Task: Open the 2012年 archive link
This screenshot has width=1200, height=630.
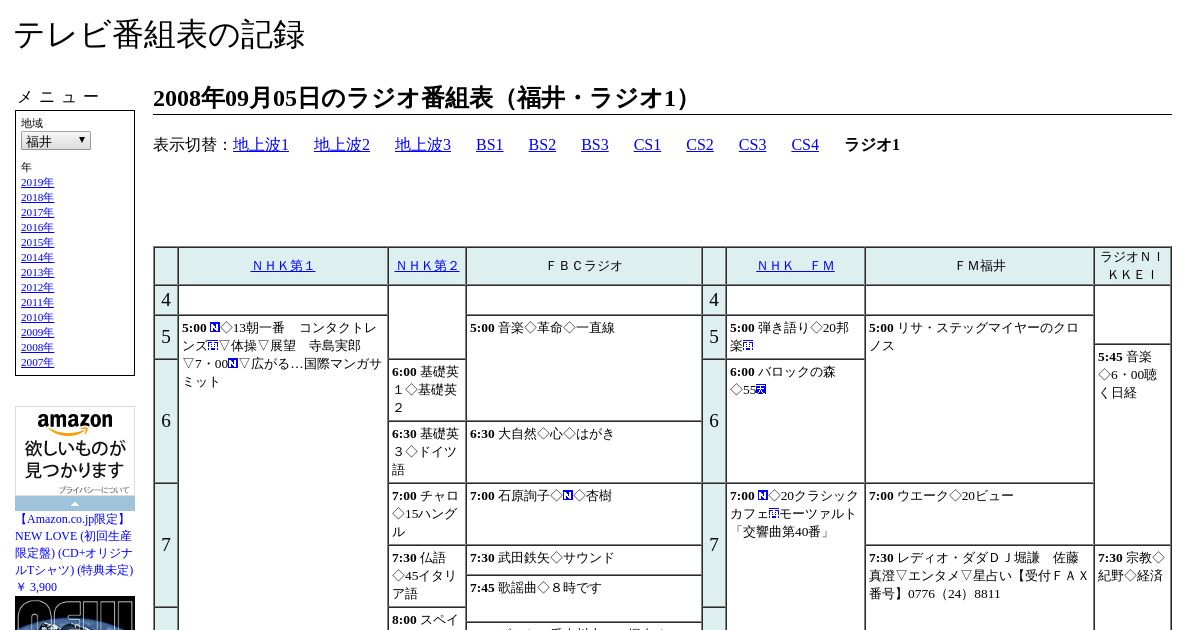Action: tap(37, 287)
